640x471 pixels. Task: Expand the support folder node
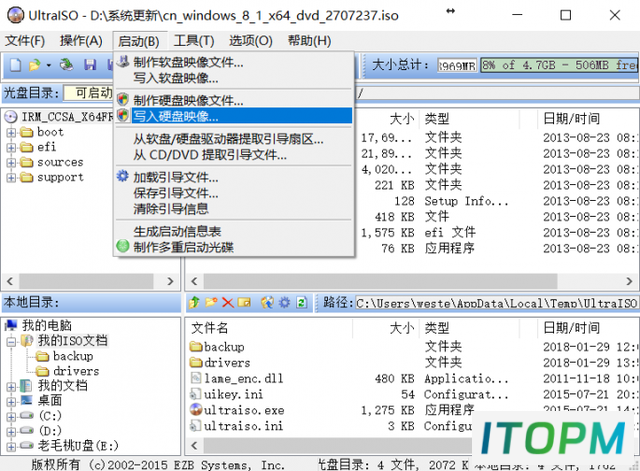tap(11, 178)
